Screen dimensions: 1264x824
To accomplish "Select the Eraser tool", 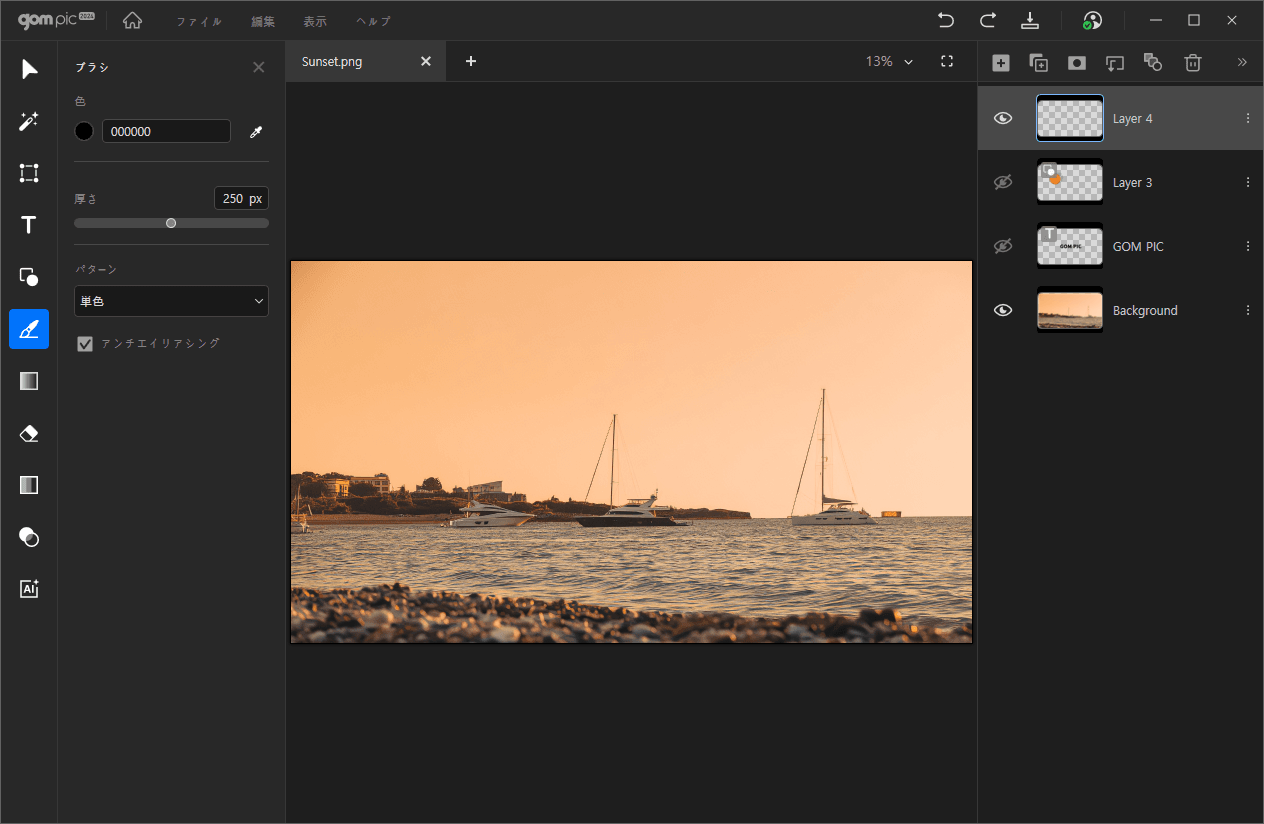I will [x=29, y=433].
